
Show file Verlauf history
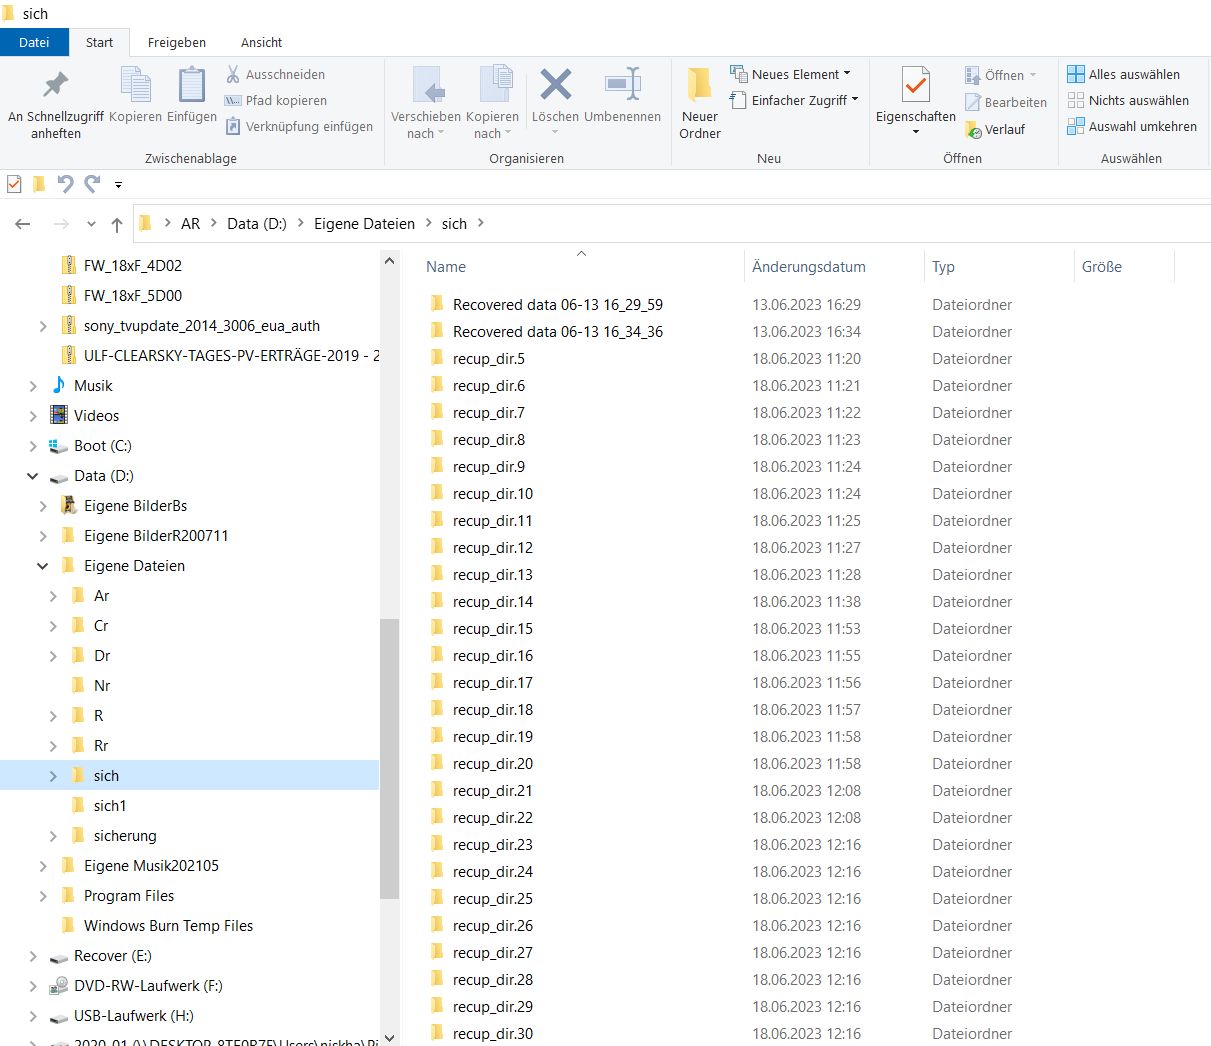[995, 129]
